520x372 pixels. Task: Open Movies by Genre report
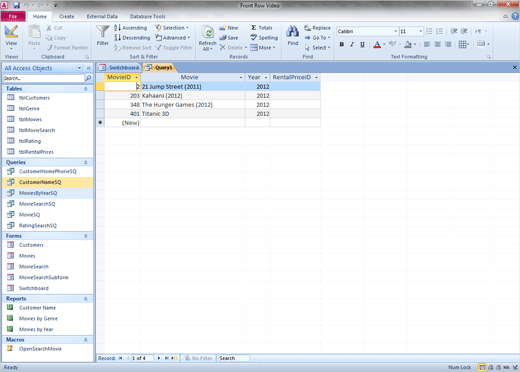point(38,318)
